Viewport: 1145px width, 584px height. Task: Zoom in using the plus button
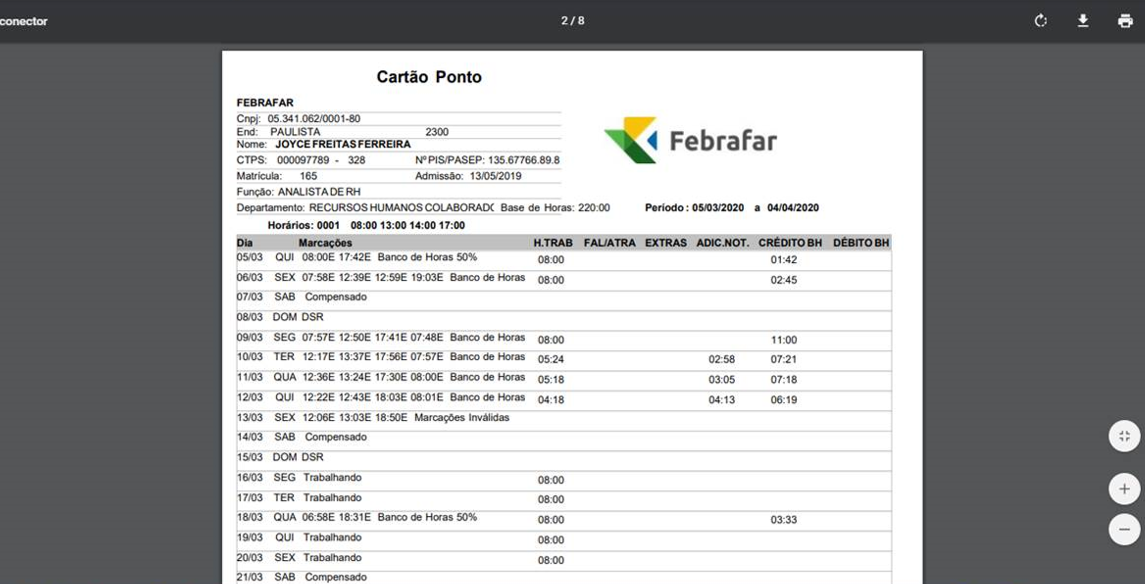tap(1124, 489)
